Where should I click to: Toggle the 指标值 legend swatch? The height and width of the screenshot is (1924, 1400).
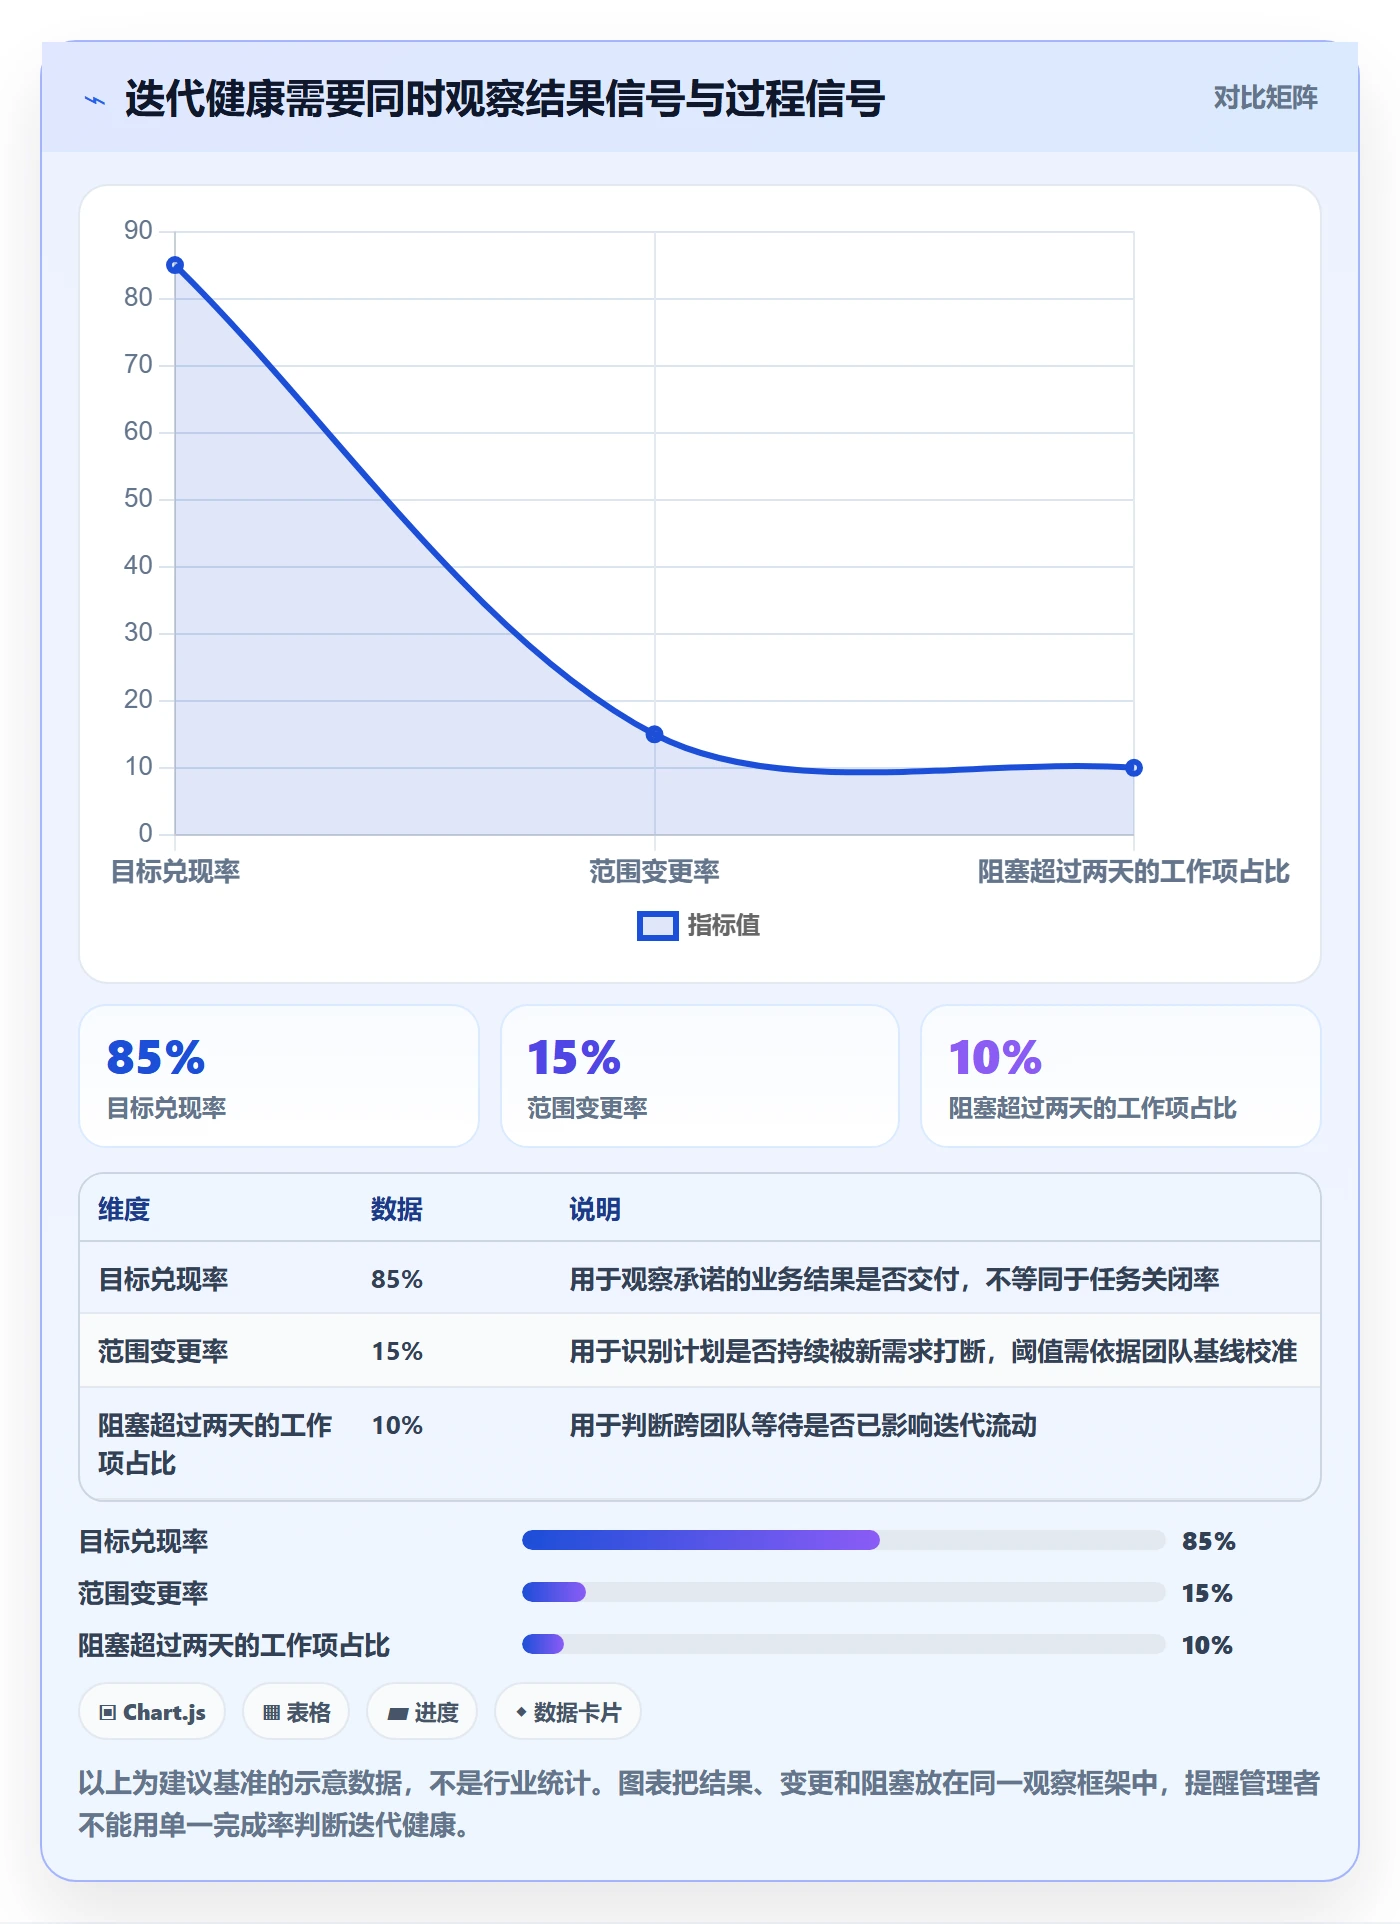[658, 926]
